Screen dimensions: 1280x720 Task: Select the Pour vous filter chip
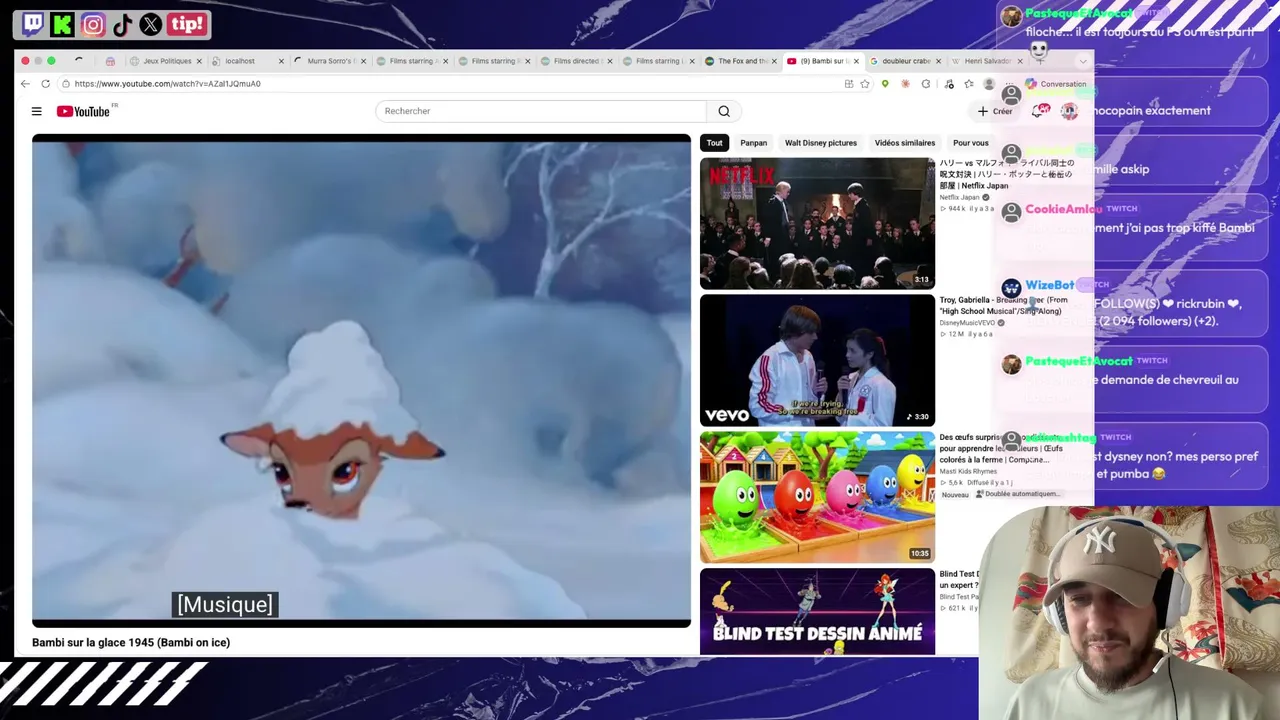tap(971, 143)
